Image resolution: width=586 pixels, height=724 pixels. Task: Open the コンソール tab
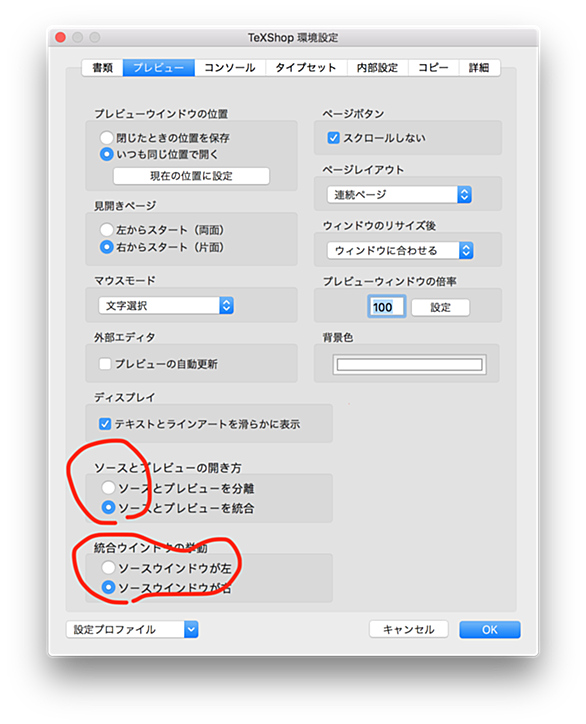[230, 67]
